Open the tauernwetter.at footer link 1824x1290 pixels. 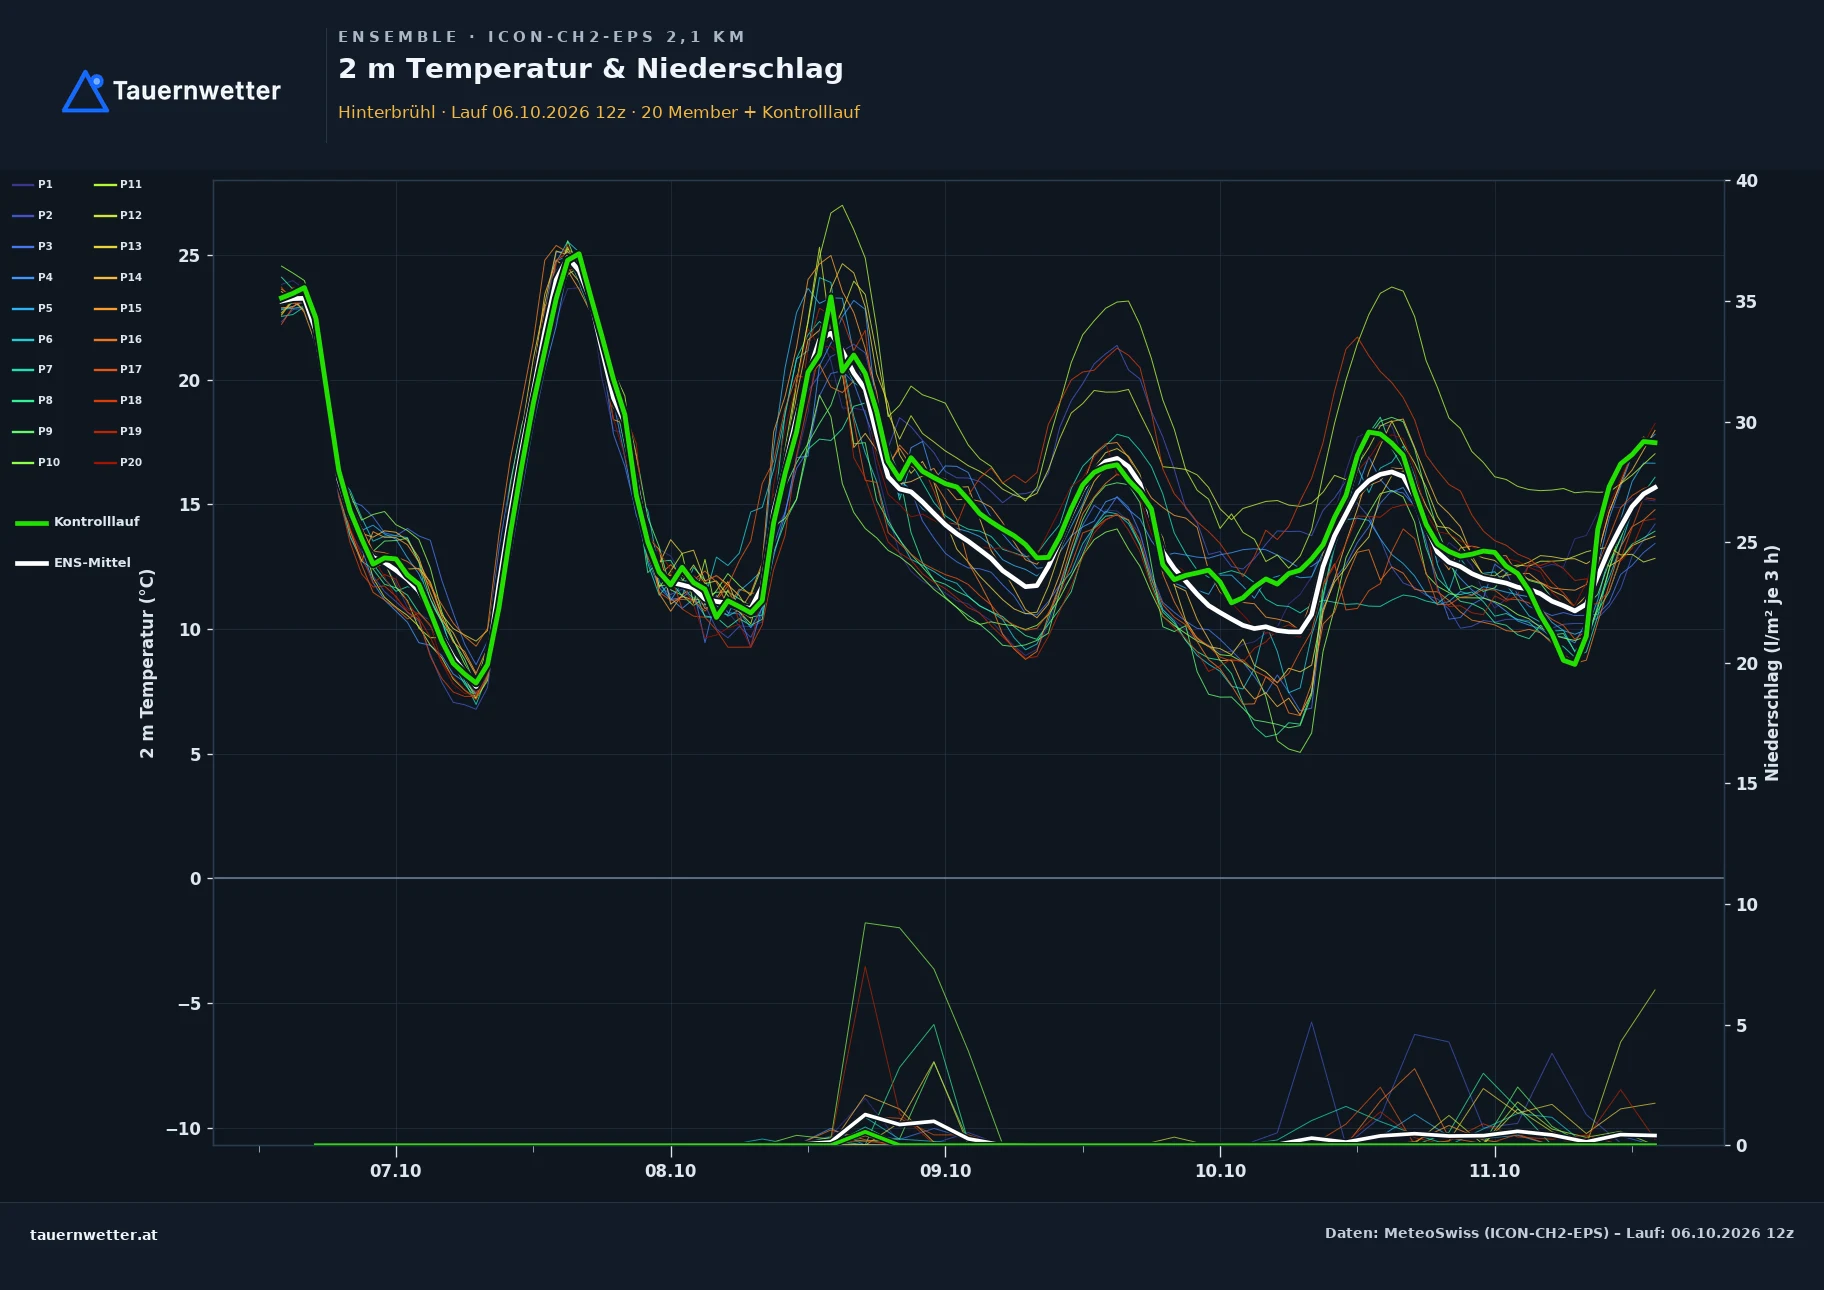(93, 1235)
